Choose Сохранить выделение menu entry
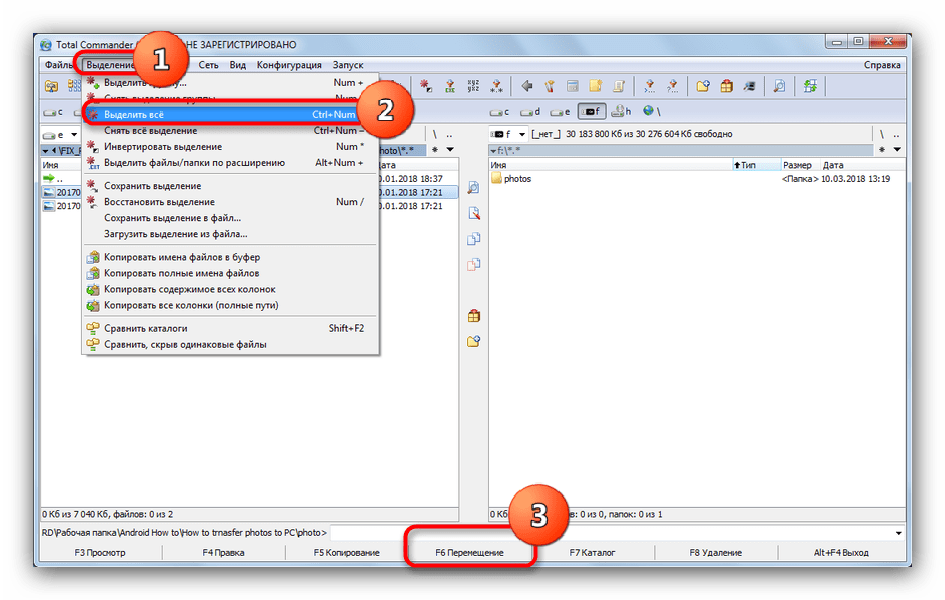 [x=230, y=186]
